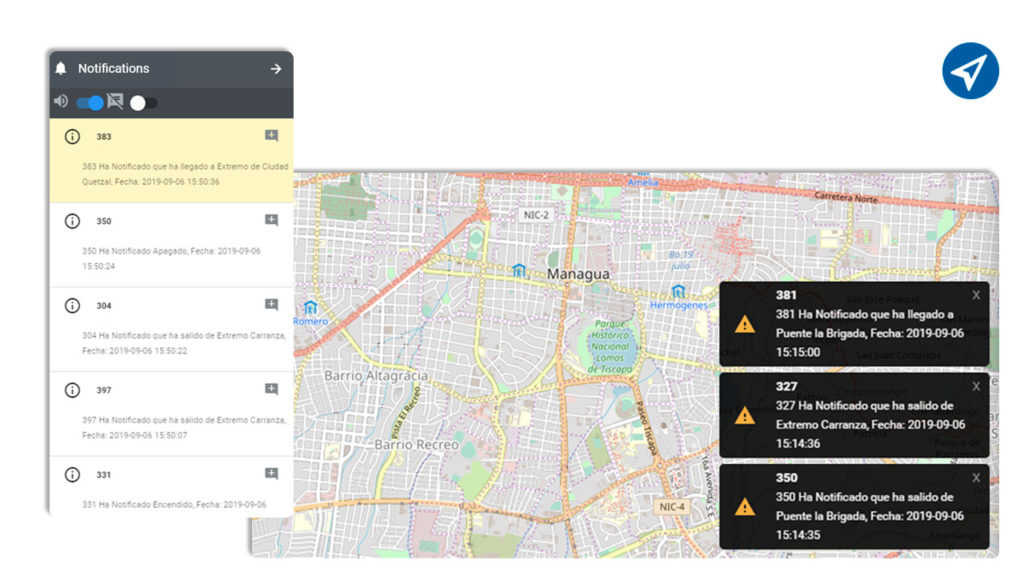Add a comment to notification 331

272,473
